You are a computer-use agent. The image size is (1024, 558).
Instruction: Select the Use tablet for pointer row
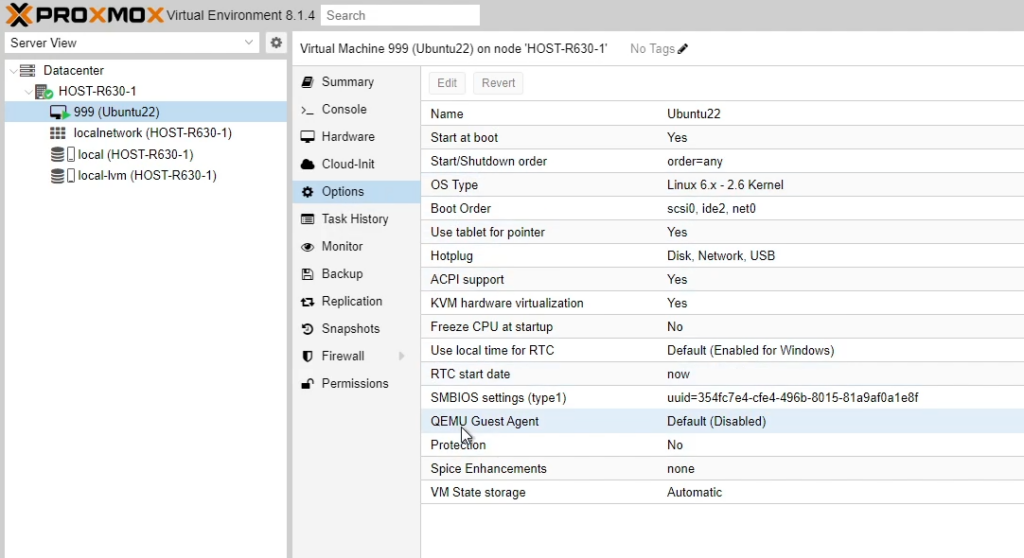(x=722, y=232)
